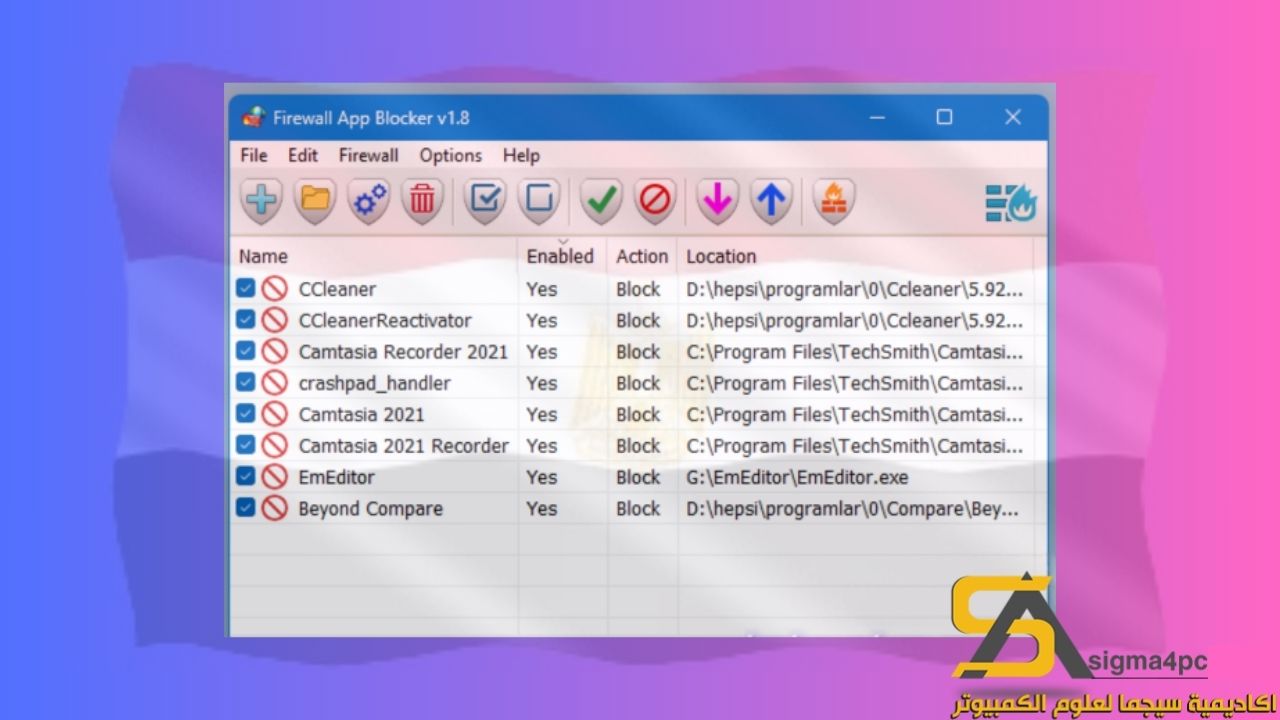Click the Add Application plus icon
The image size is (1280, 720).
click(x=262, y=200)
